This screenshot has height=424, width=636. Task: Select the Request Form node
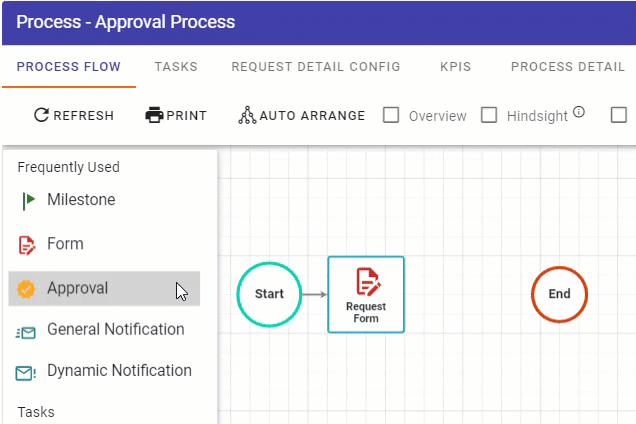[x=366, y=295]
